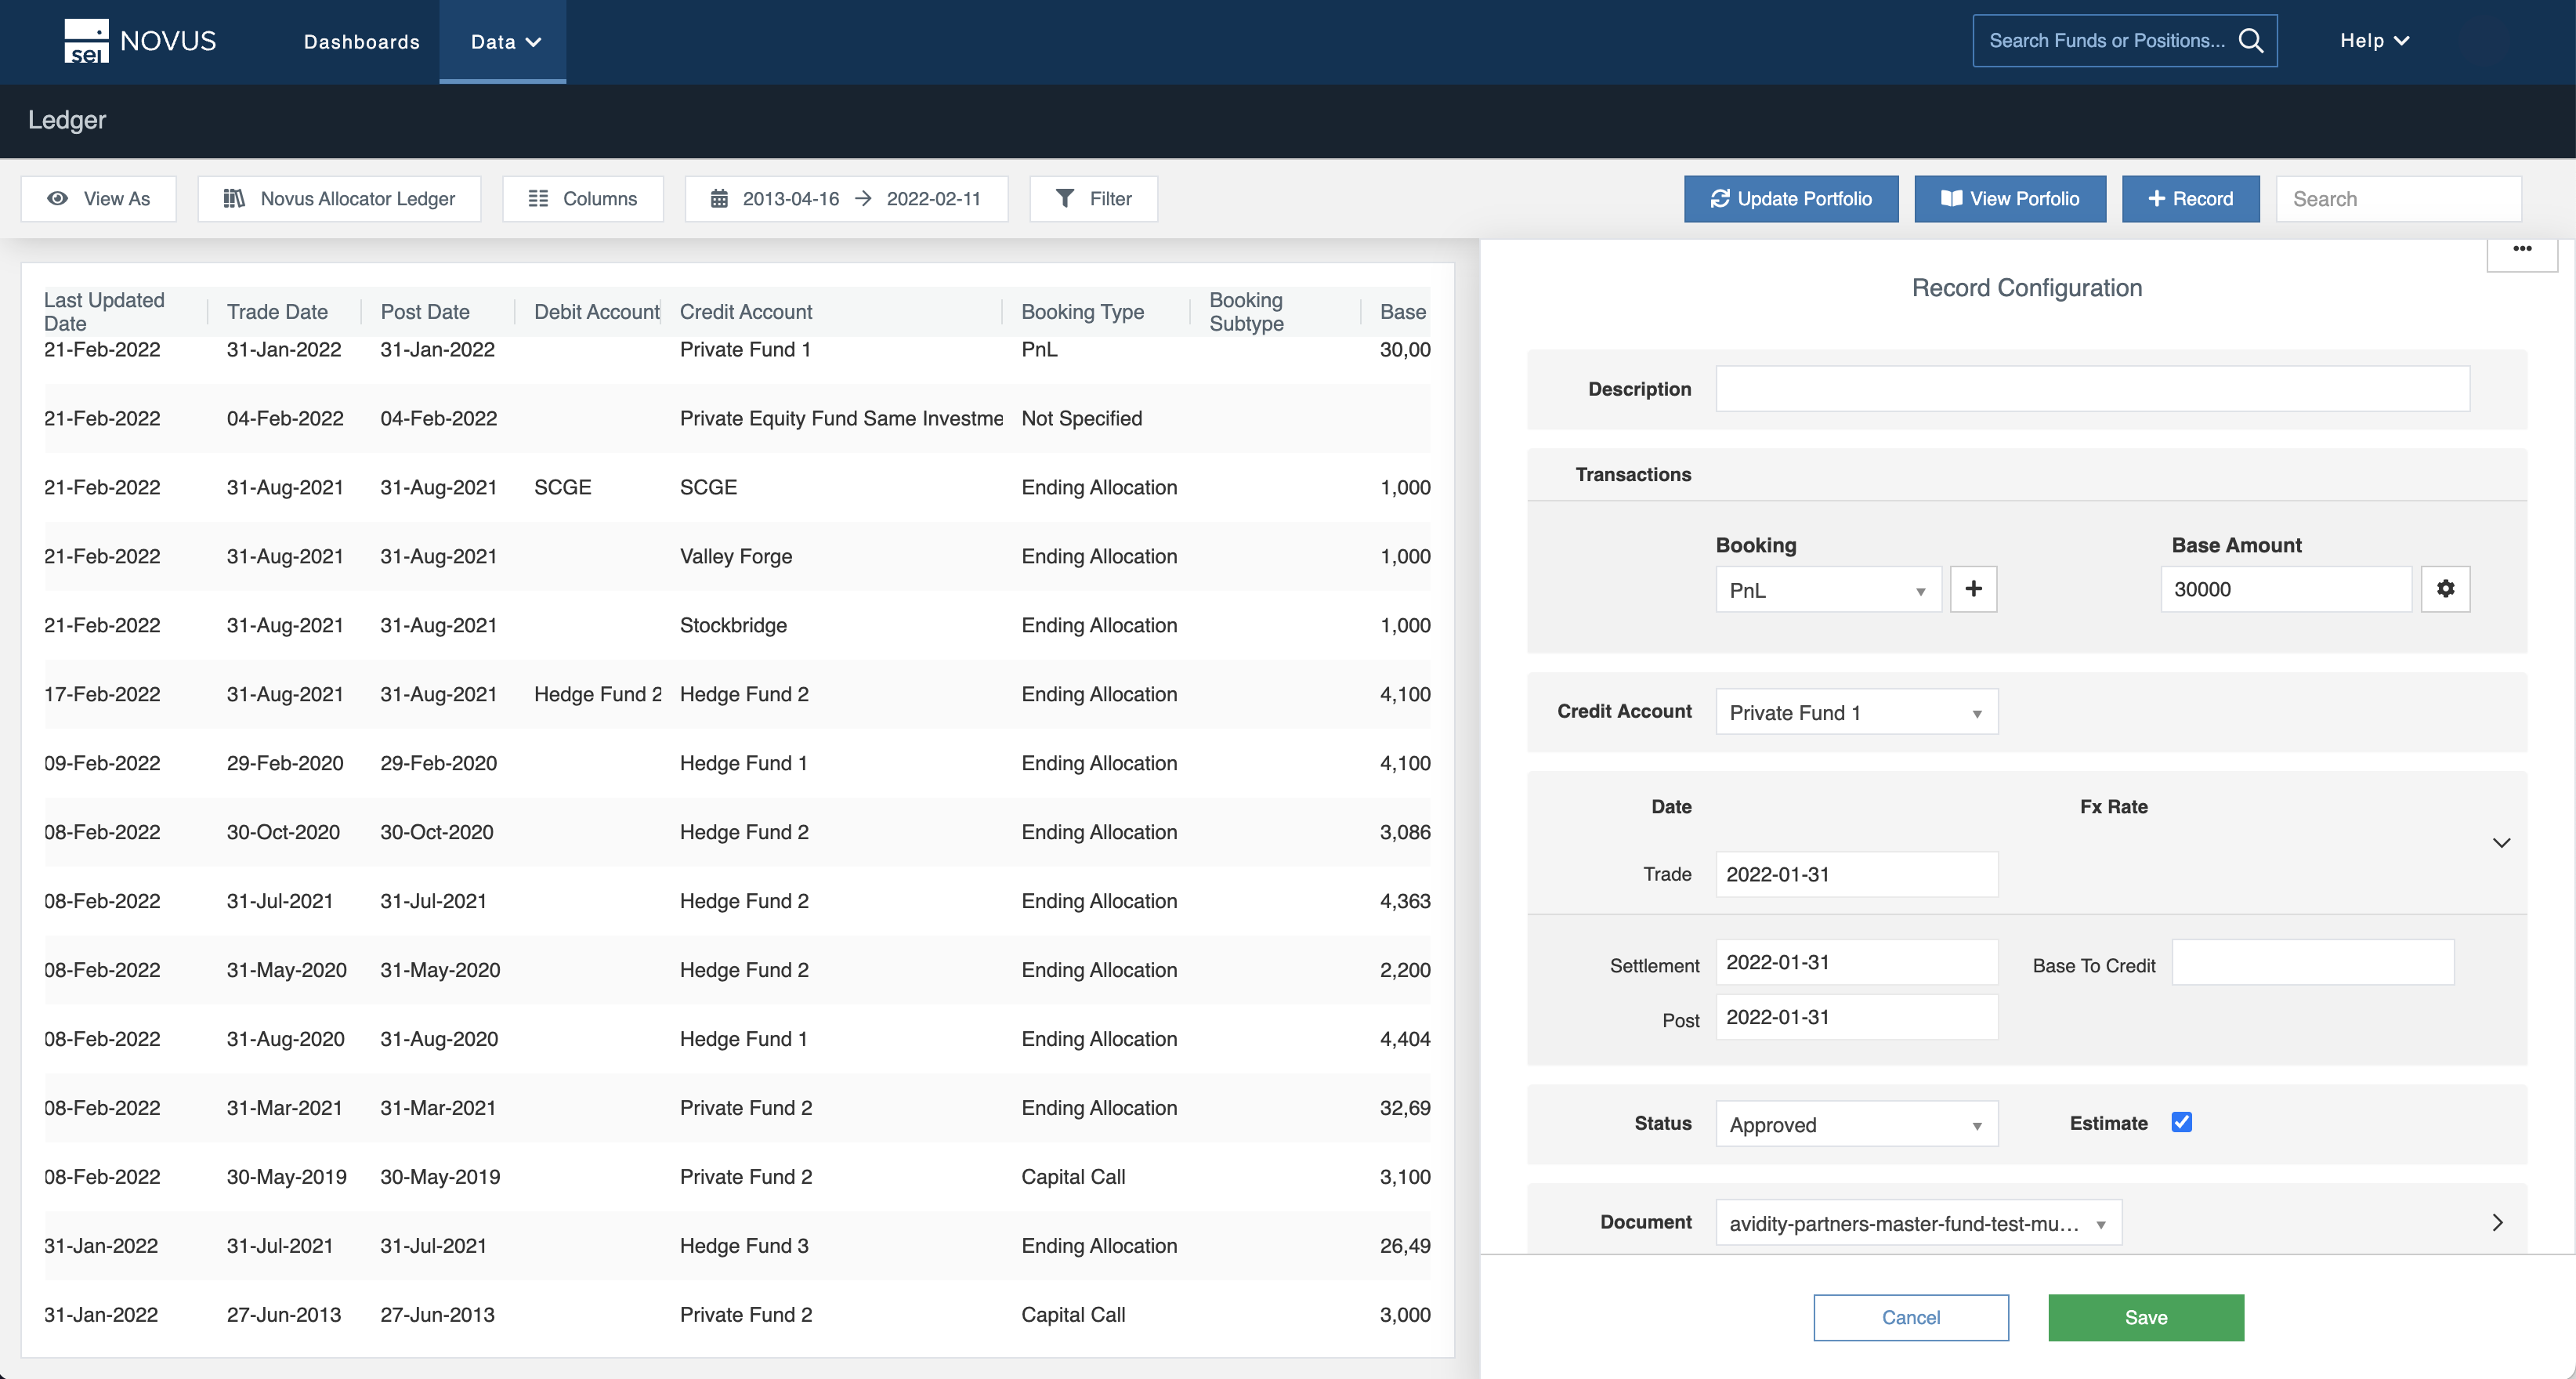Open the Status Approved dropdown
The width and height of the screenshot is (2576, 1379).
click(x=1856, y=1124)
